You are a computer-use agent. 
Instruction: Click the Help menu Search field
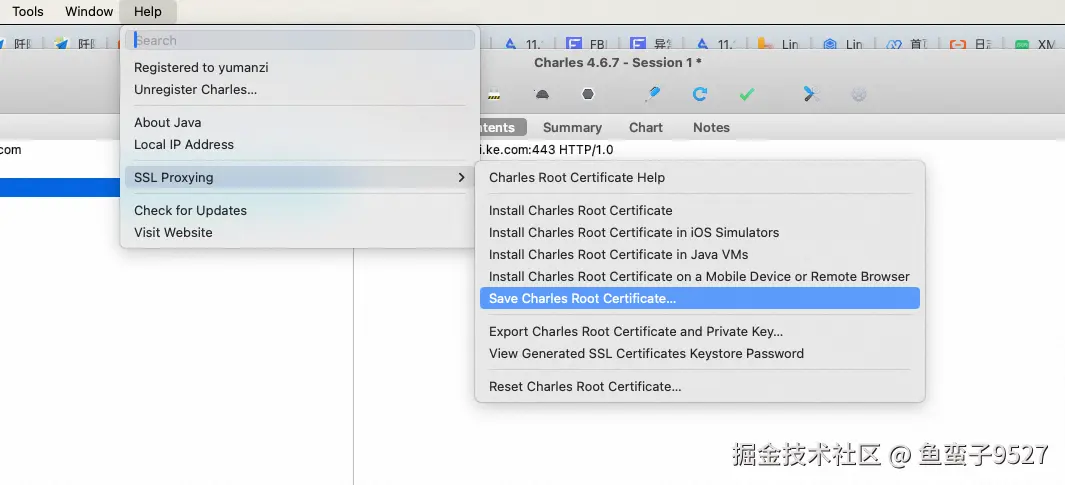(x=300, y=40)
